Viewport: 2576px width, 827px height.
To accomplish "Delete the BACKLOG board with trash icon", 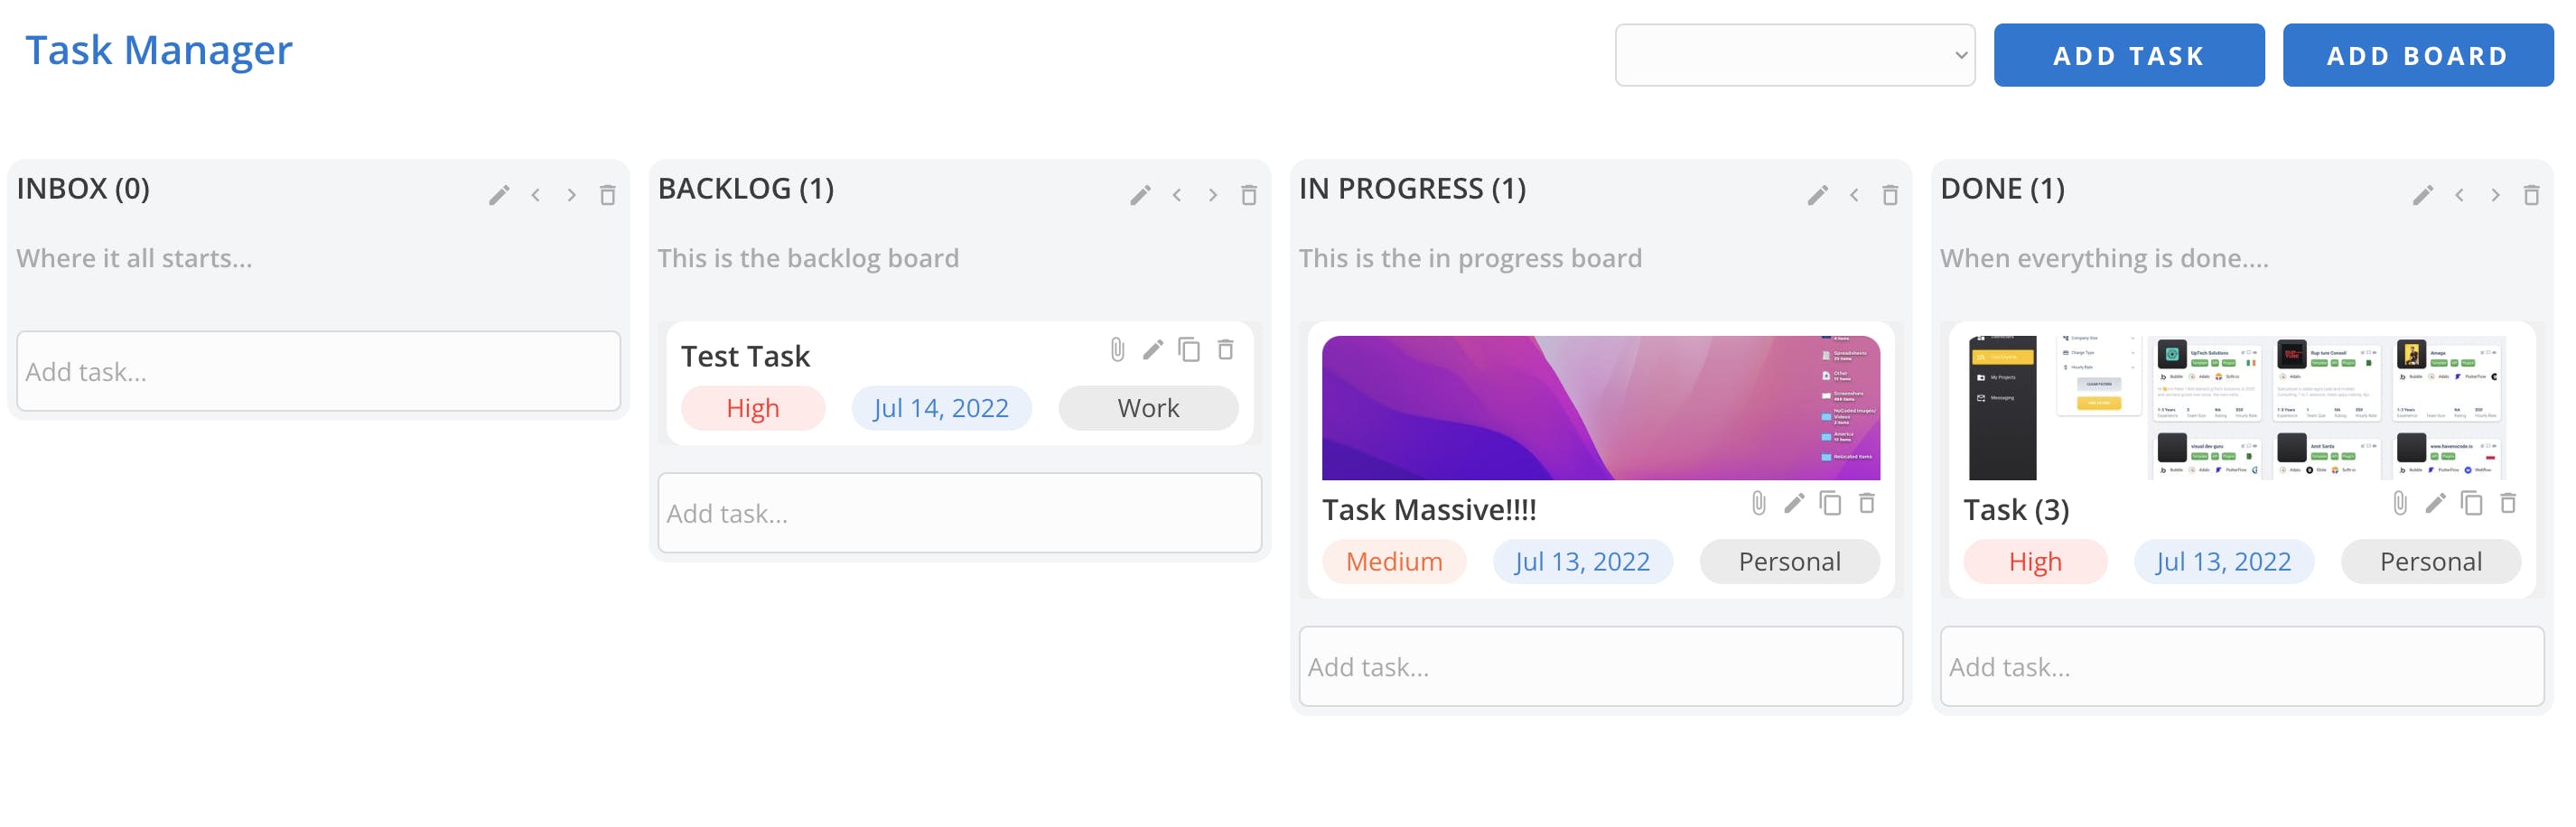I will [1248, 195].
